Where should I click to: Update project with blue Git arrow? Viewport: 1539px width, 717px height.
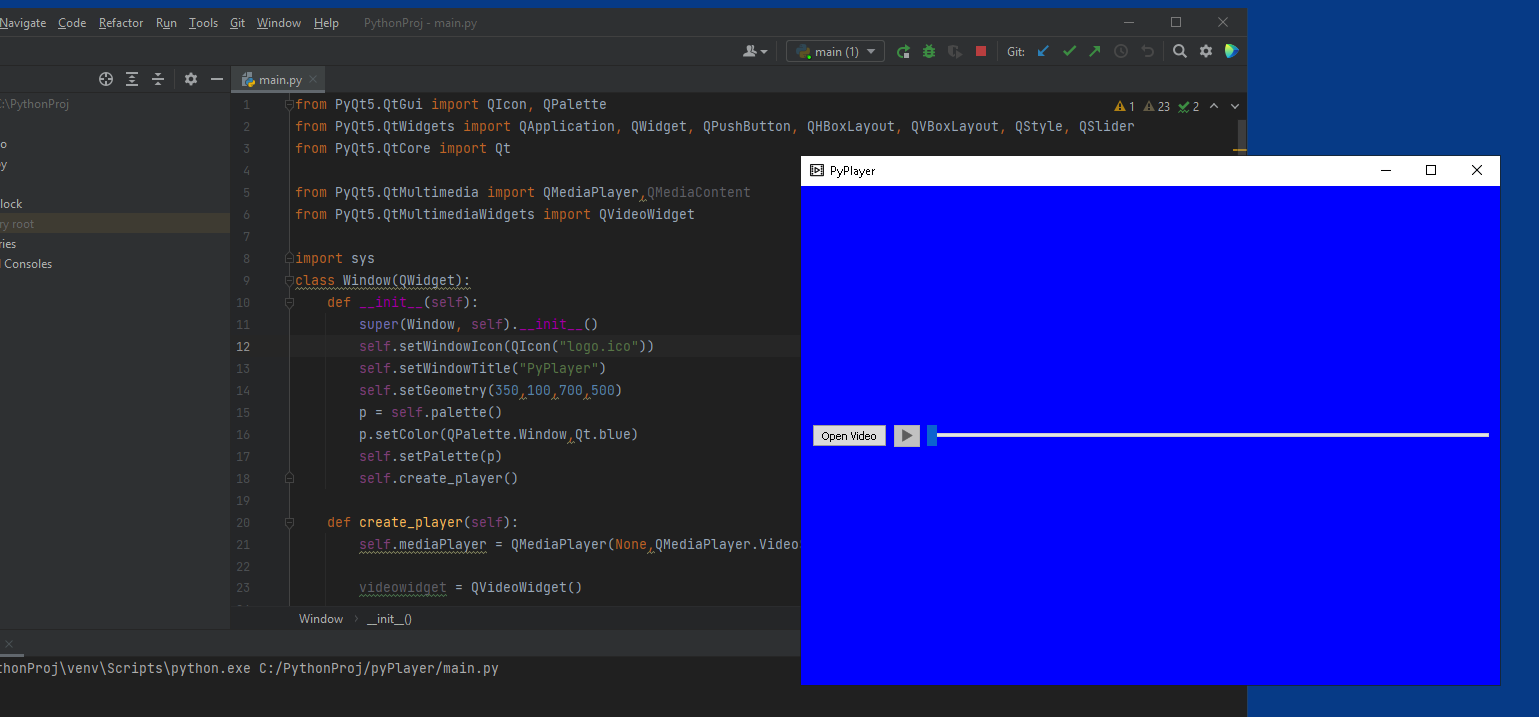1043,51
